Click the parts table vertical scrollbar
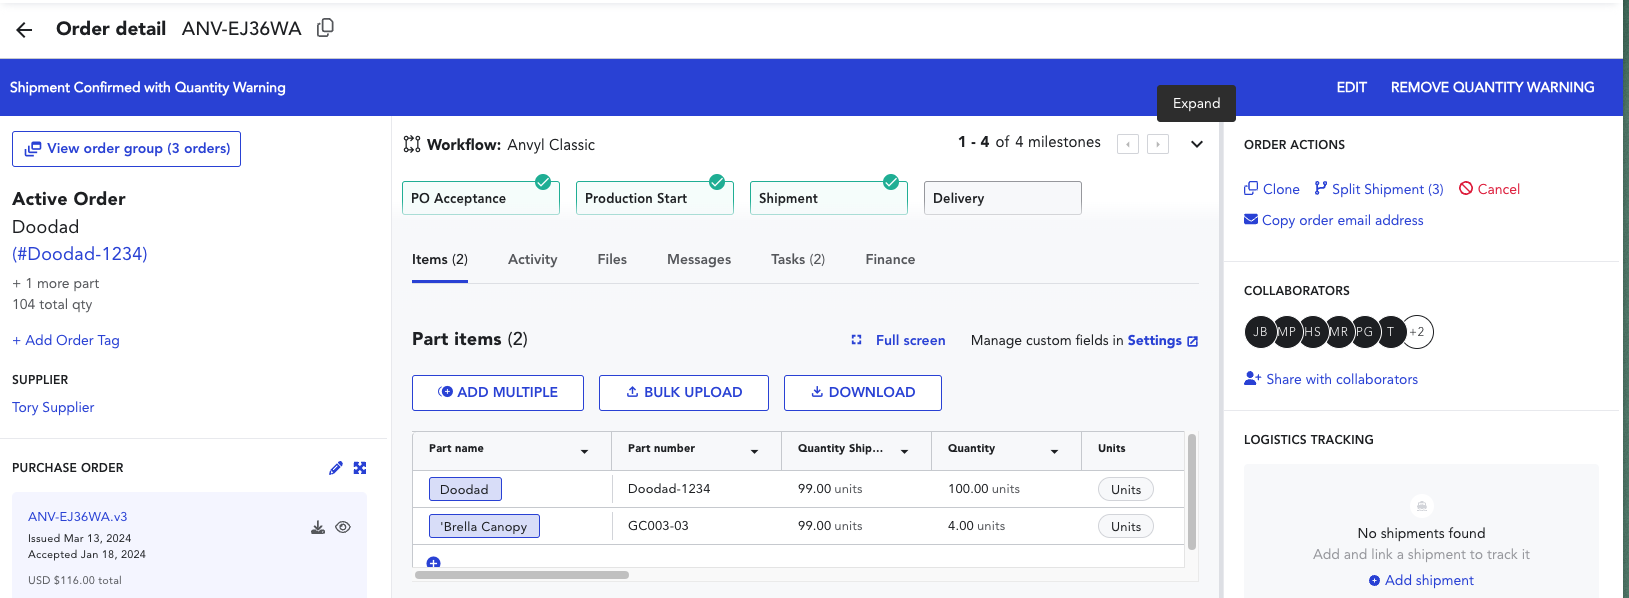Screen dimensions: 1629x598 1191,491
